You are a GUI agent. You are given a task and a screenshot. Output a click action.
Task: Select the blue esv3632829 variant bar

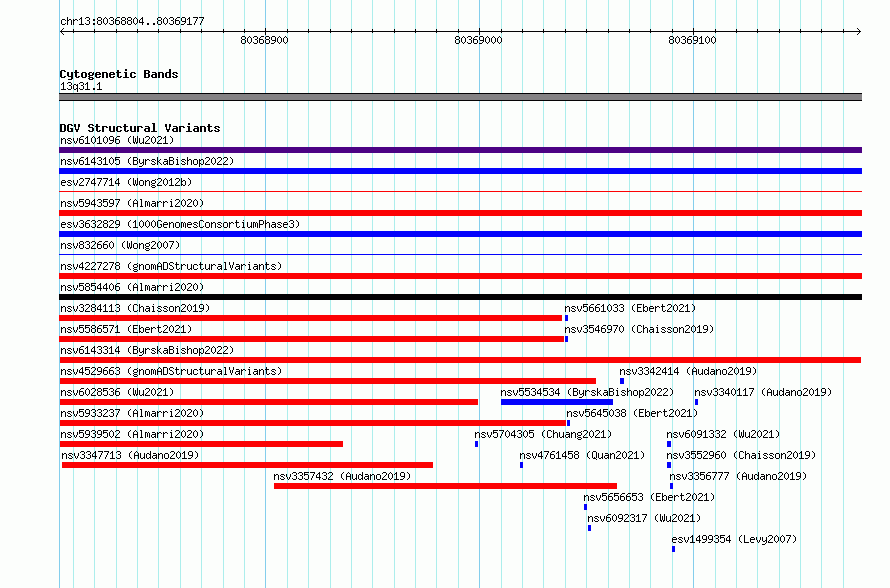click(460, 234)
